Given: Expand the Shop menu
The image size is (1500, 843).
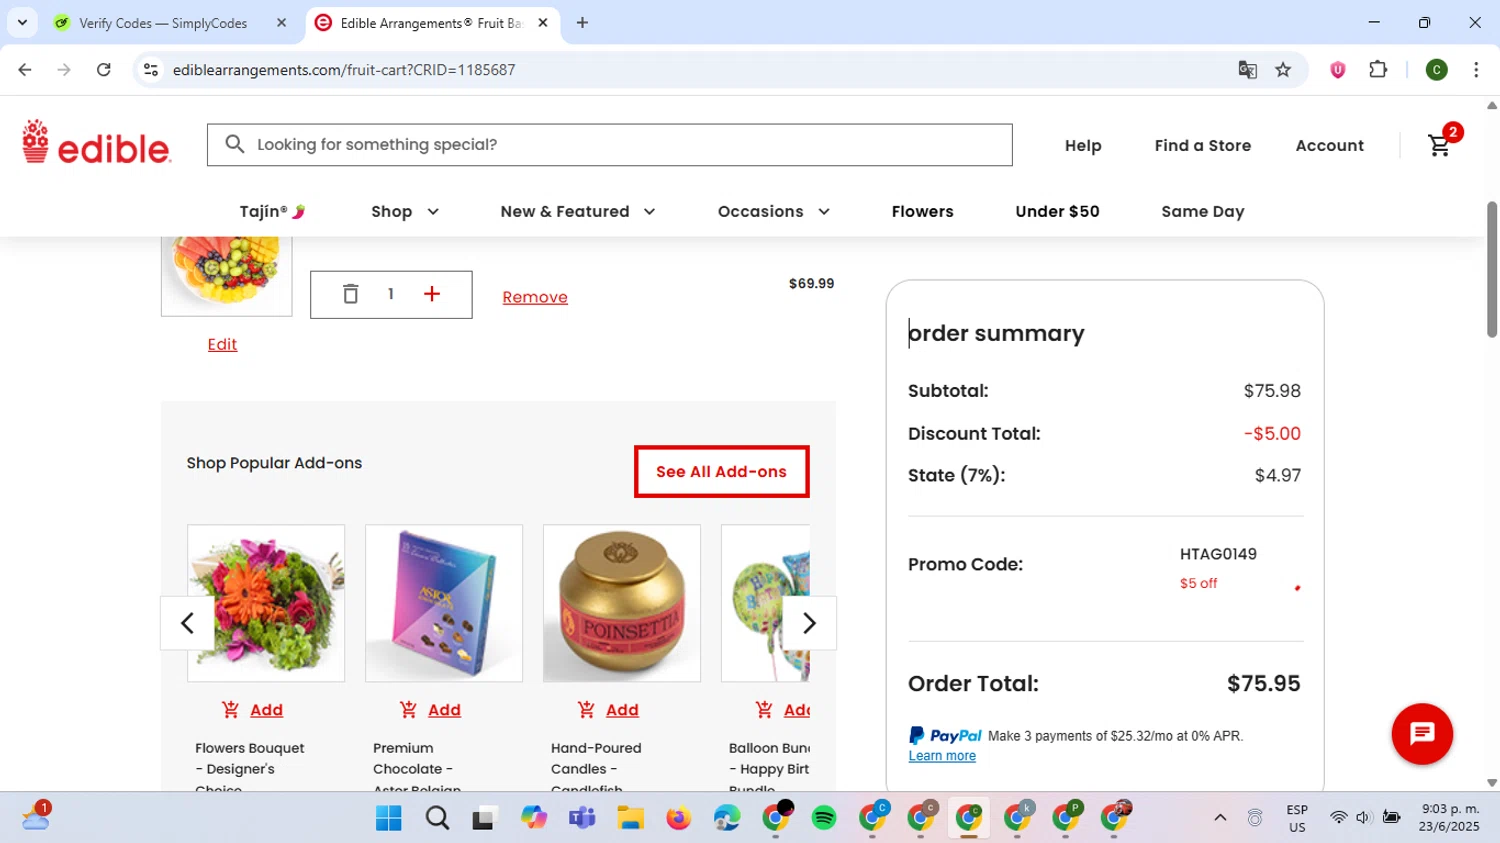Looking at the screenshot, I should [x=405, y=212].
